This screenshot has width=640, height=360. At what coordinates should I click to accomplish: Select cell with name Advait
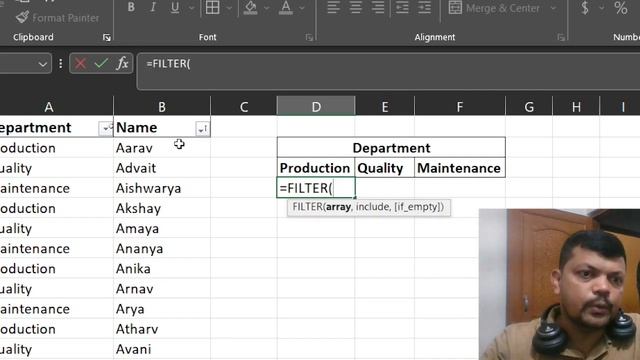pyautogui.click(x=162, y=168)
